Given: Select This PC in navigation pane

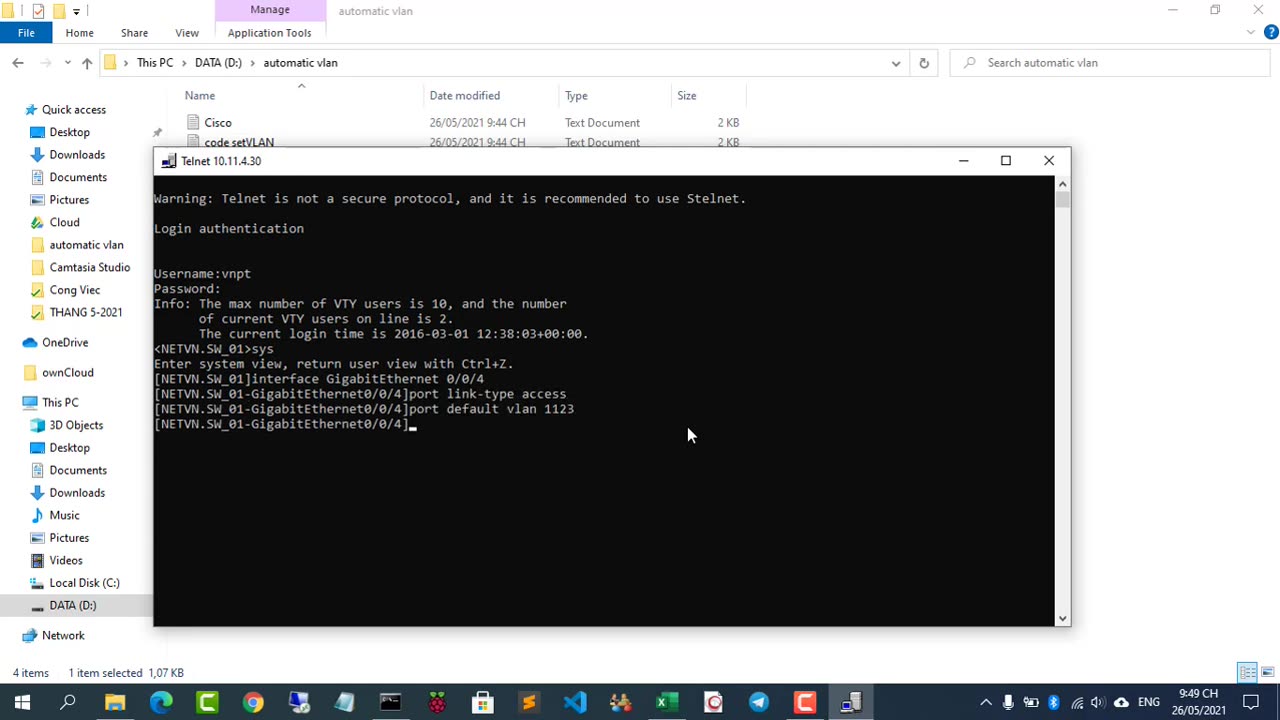Looking at the screenshot, I should [x=60, y=402].
